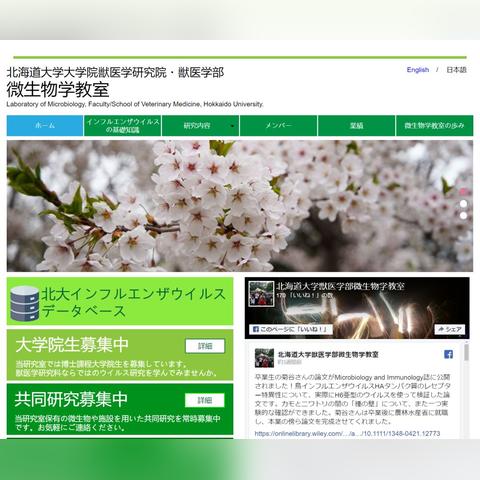Viewport: 480px width, 480px height.
Task: Open the 業績 page
Action: [356, 126]
